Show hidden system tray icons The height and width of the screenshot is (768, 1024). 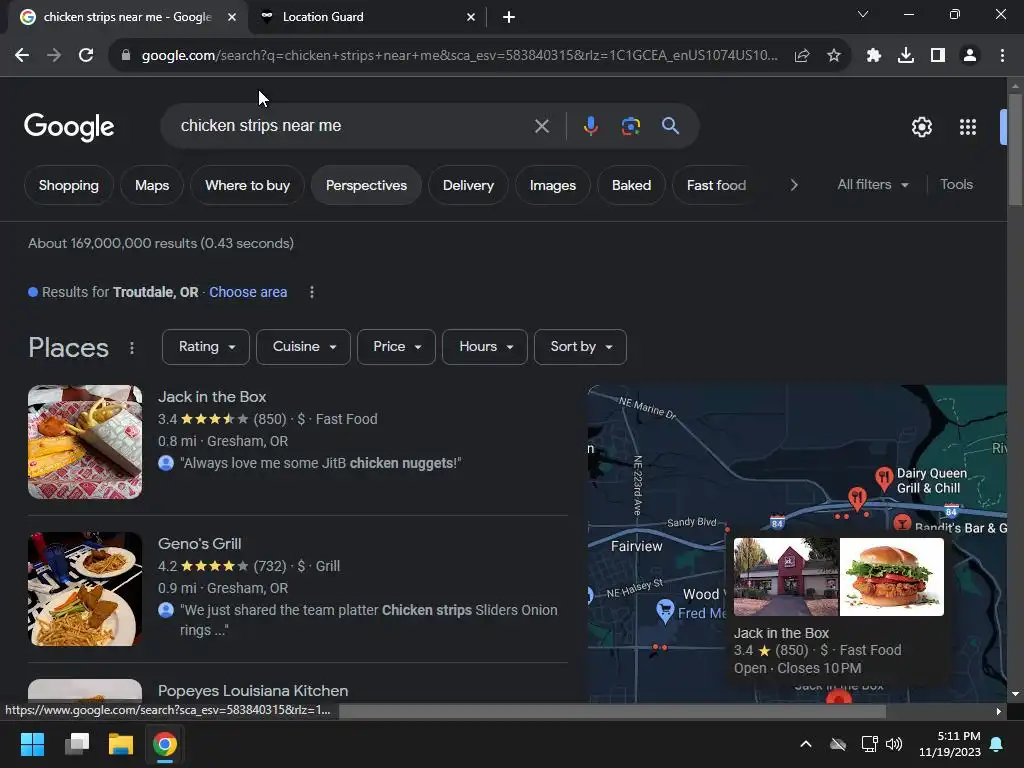pos(806,744)
